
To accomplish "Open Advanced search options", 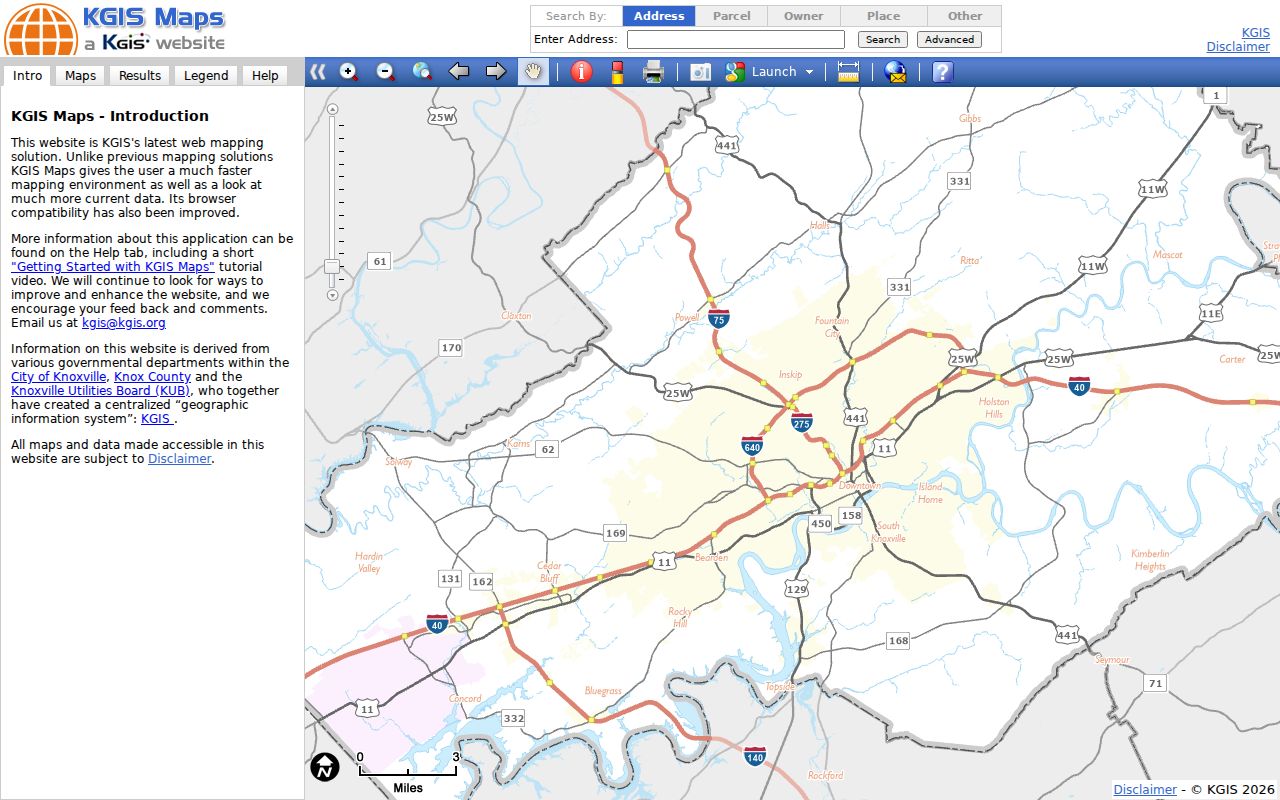I will 949,40.
